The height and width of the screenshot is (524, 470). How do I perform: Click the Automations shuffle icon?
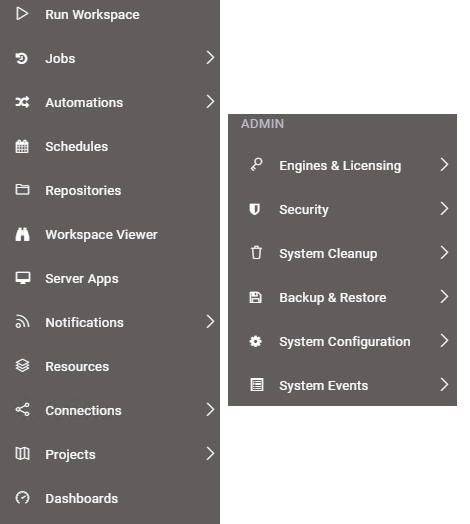pos(22,102)
